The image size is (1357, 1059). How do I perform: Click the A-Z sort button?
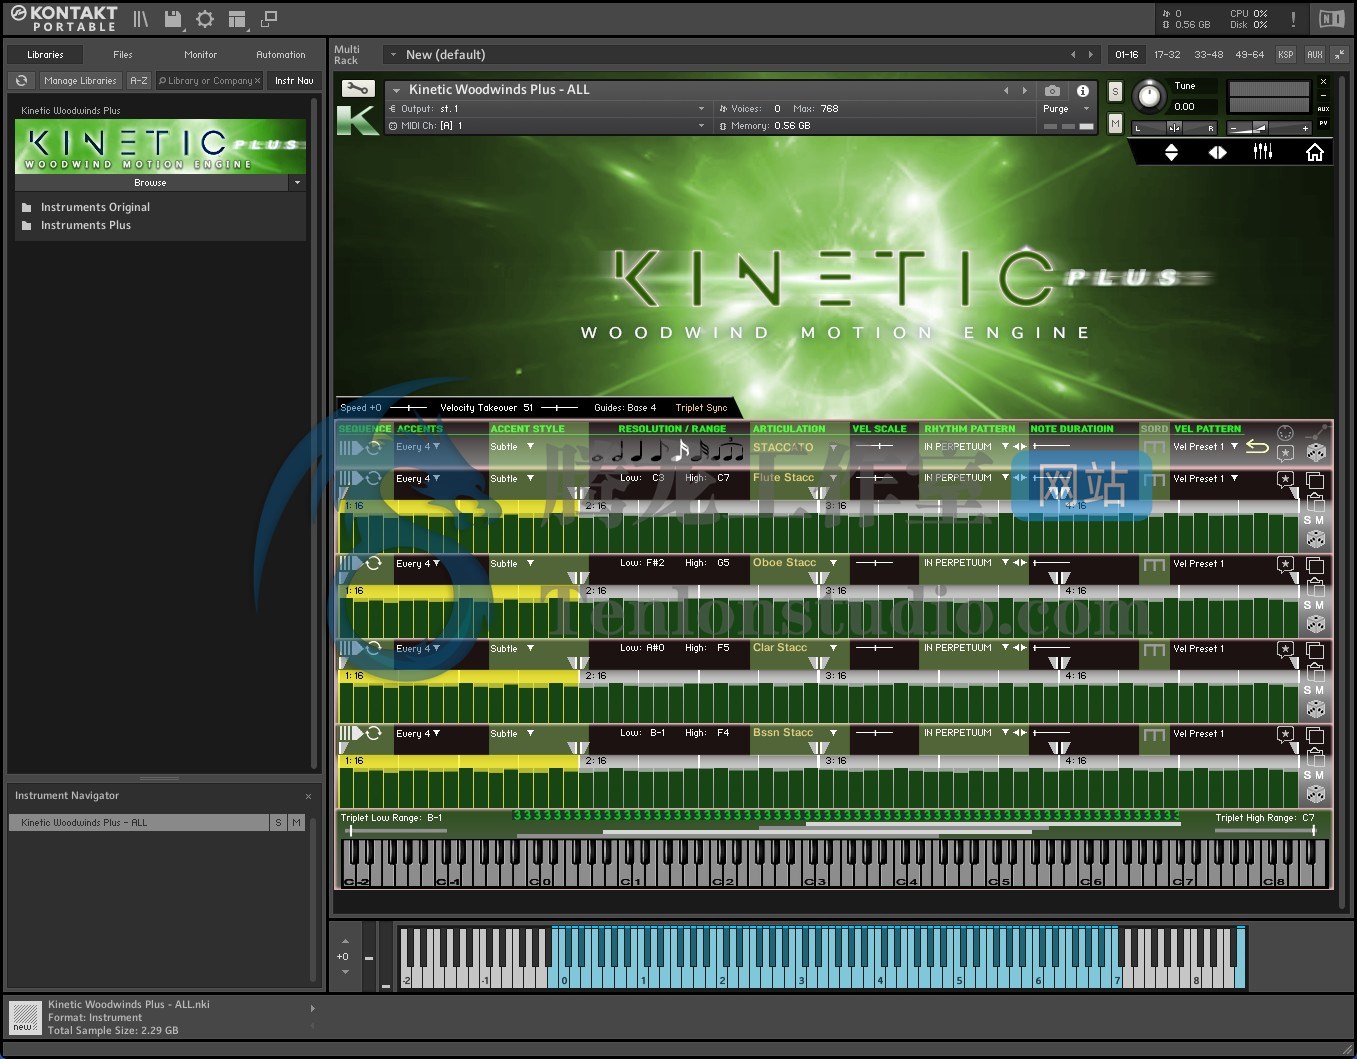(139, 81)
